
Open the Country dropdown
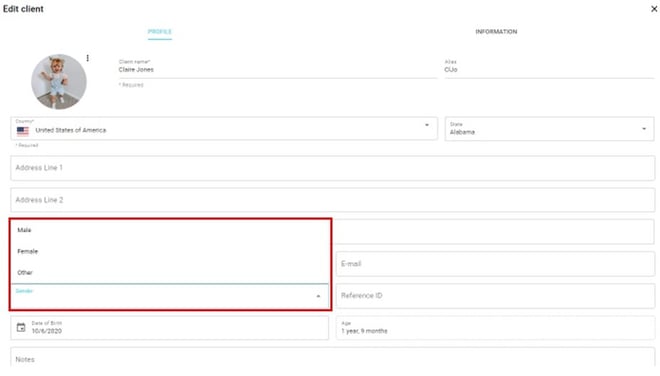coord(224,129)
